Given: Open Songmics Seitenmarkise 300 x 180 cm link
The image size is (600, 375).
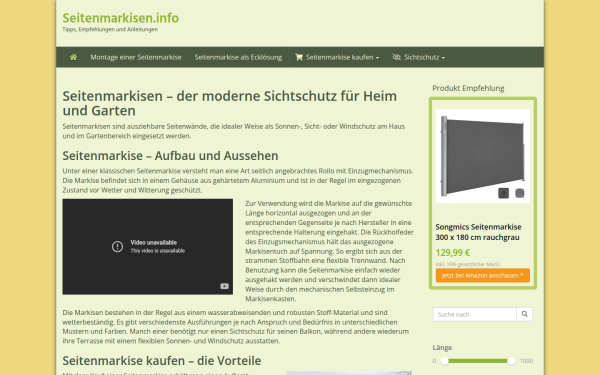Looking at the screenshot, I should (478, 232).
